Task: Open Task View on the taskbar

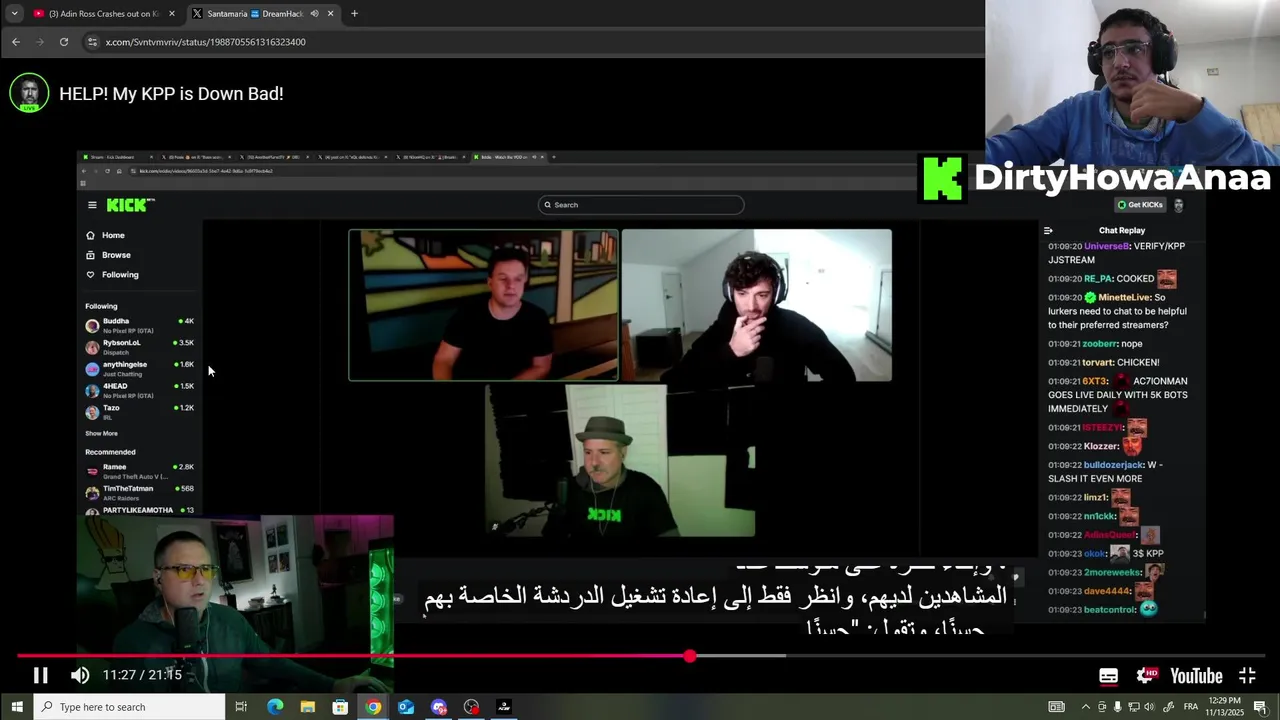Action: [x=241, y=707]
